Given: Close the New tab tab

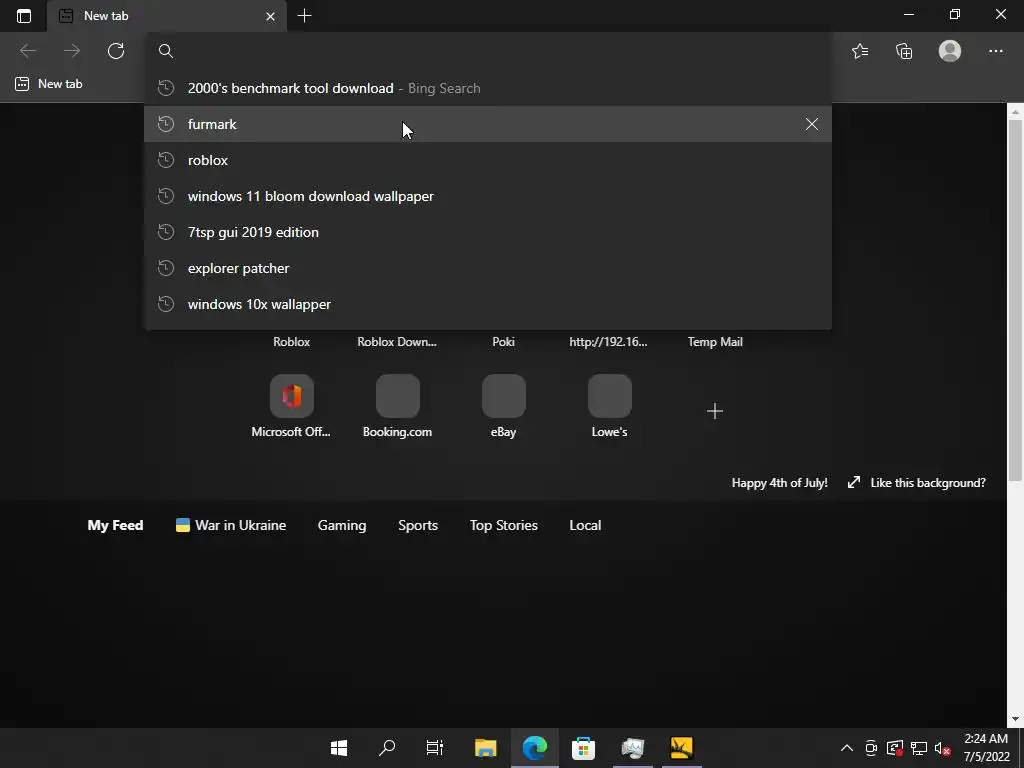Looking at the screenshot, I should [270, 16].
